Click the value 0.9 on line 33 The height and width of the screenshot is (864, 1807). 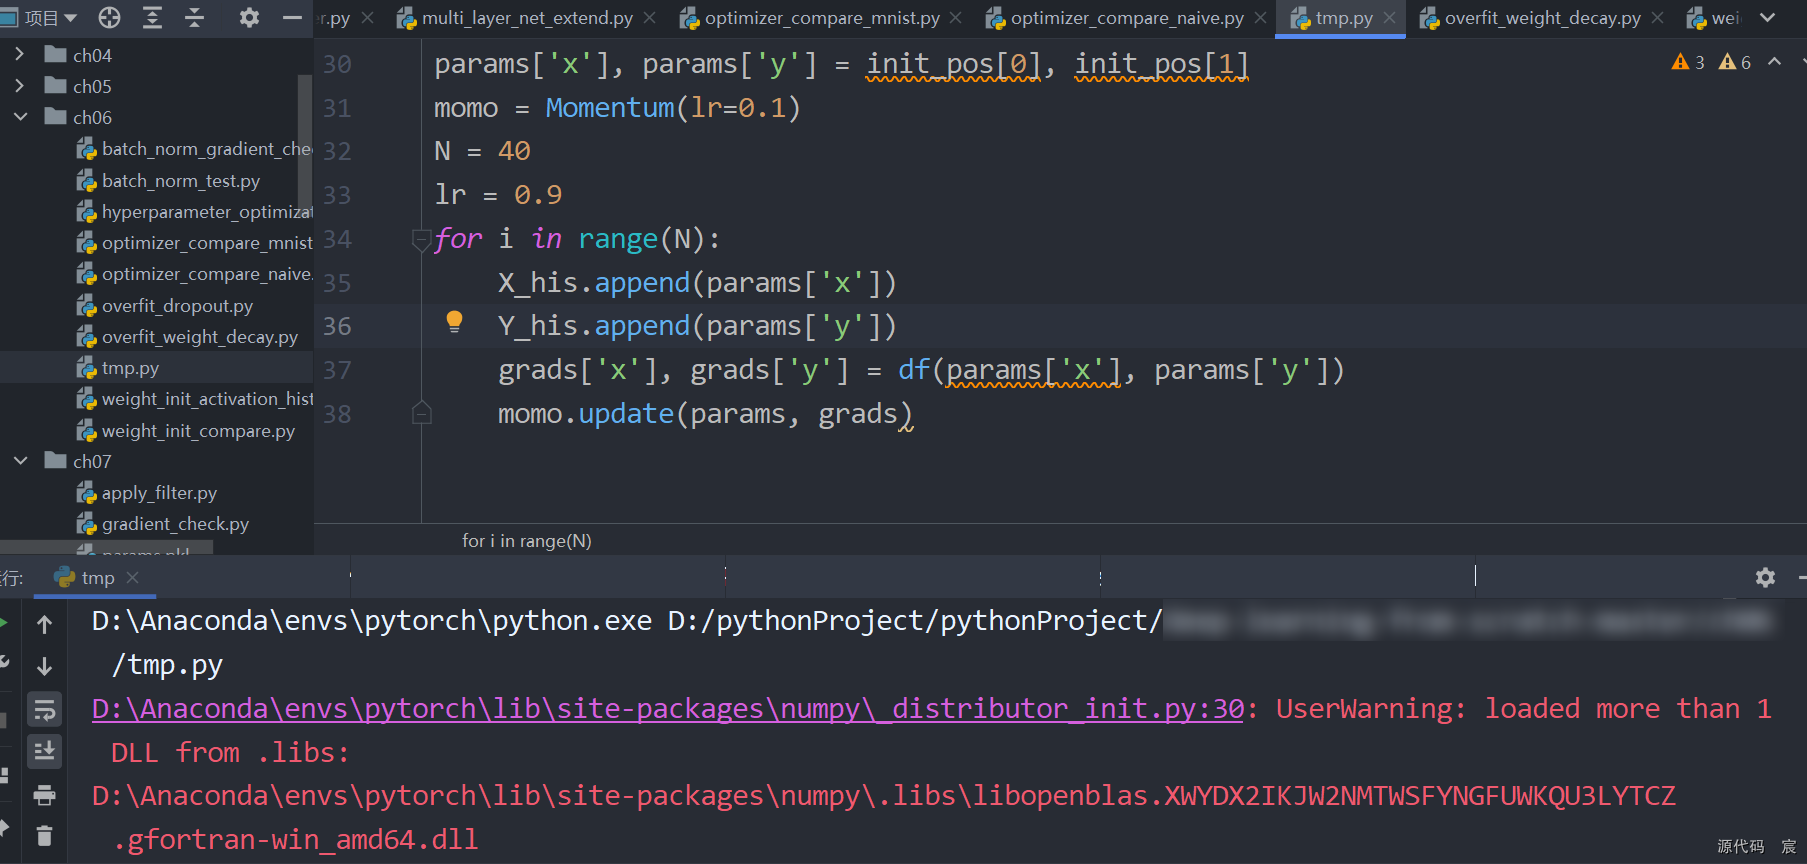pos(538,195)
